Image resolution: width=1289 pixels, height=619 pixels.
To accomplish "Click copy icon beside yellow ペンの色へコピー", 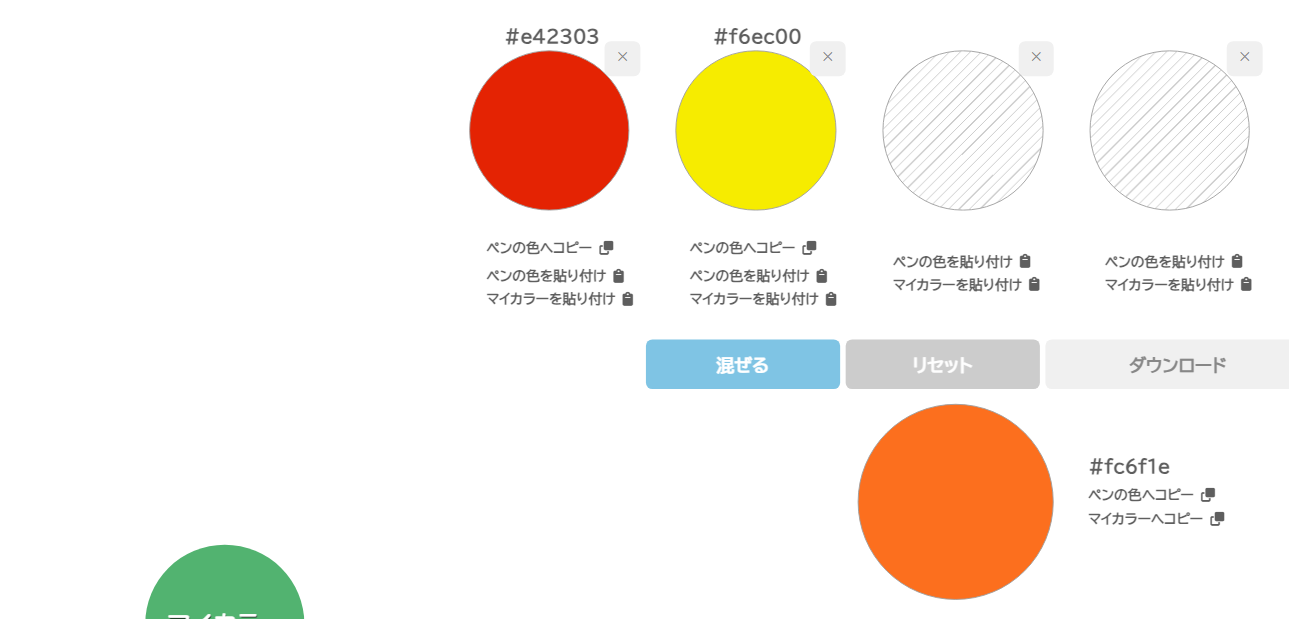I will point(809,248).
